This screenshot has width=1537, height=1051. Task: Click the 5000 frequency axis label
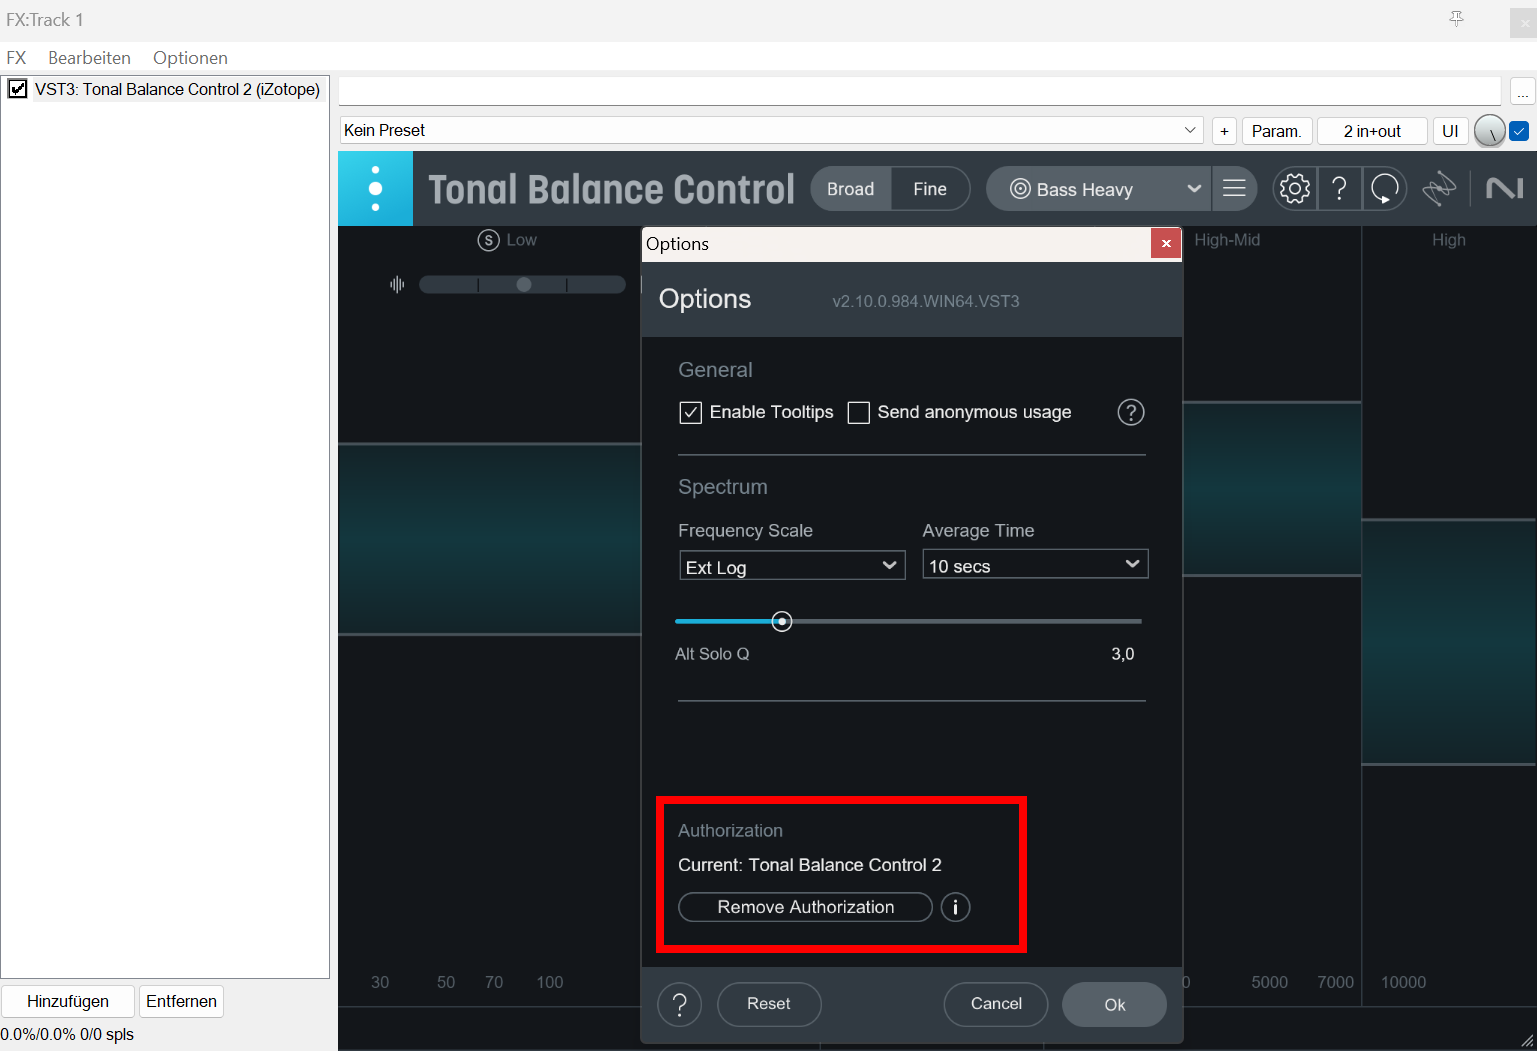click(x=1269, y=982)
